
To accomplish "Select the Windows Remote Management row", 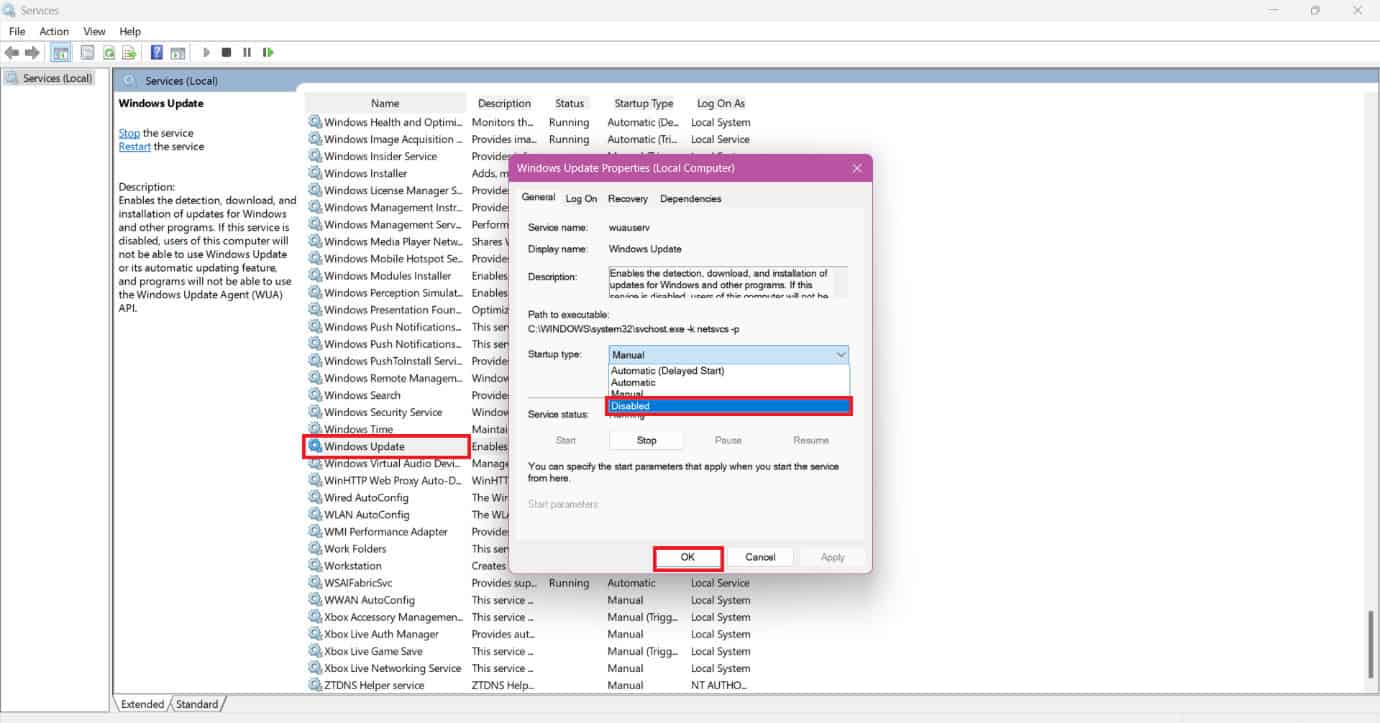I will click(x=385, y=378).
